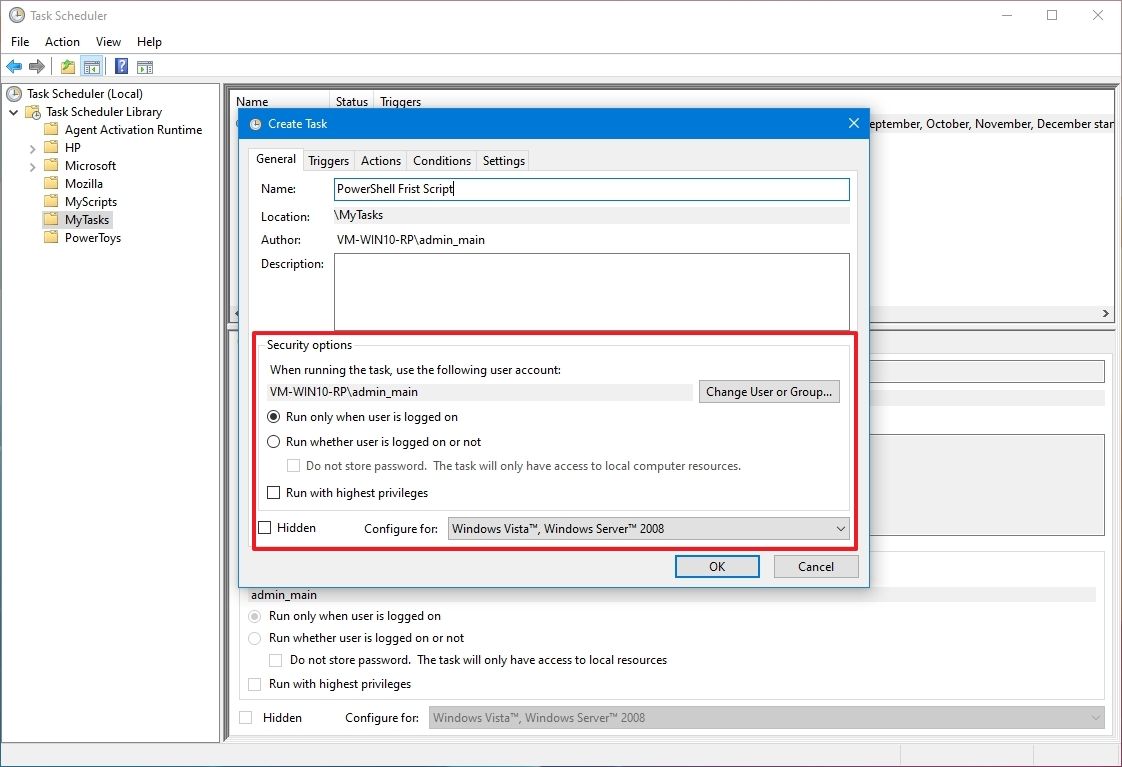Click the Help toolbar icon

coord(120,66)
